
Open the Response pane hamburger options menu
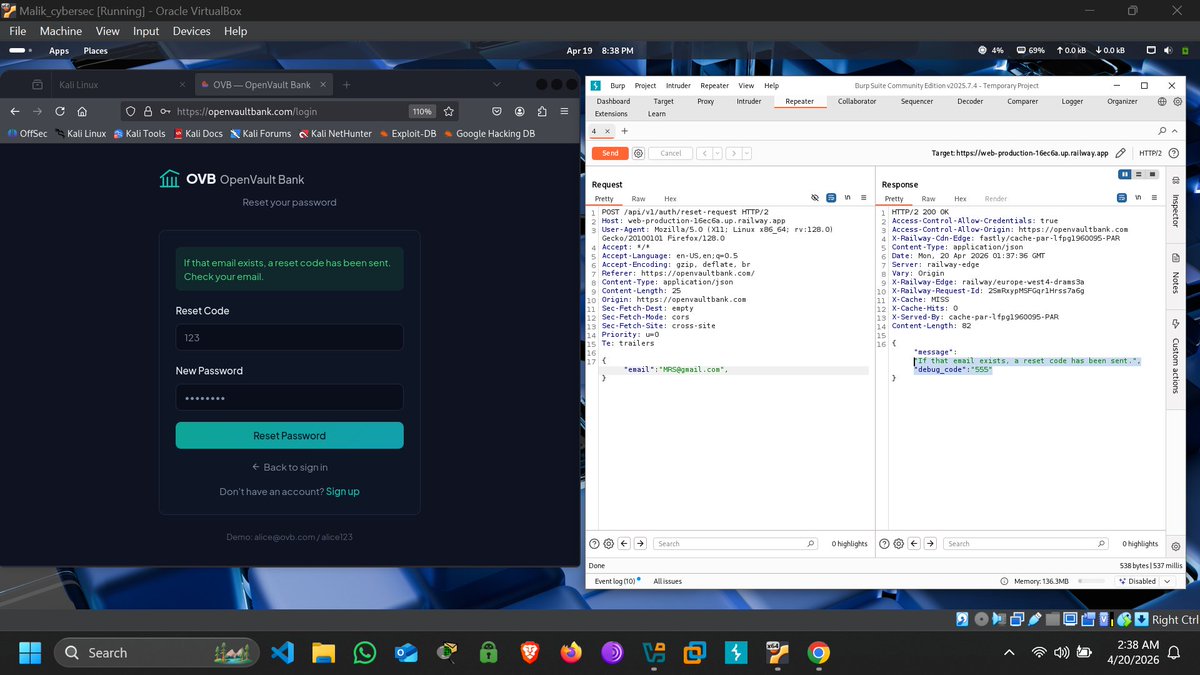(1153, 199)
